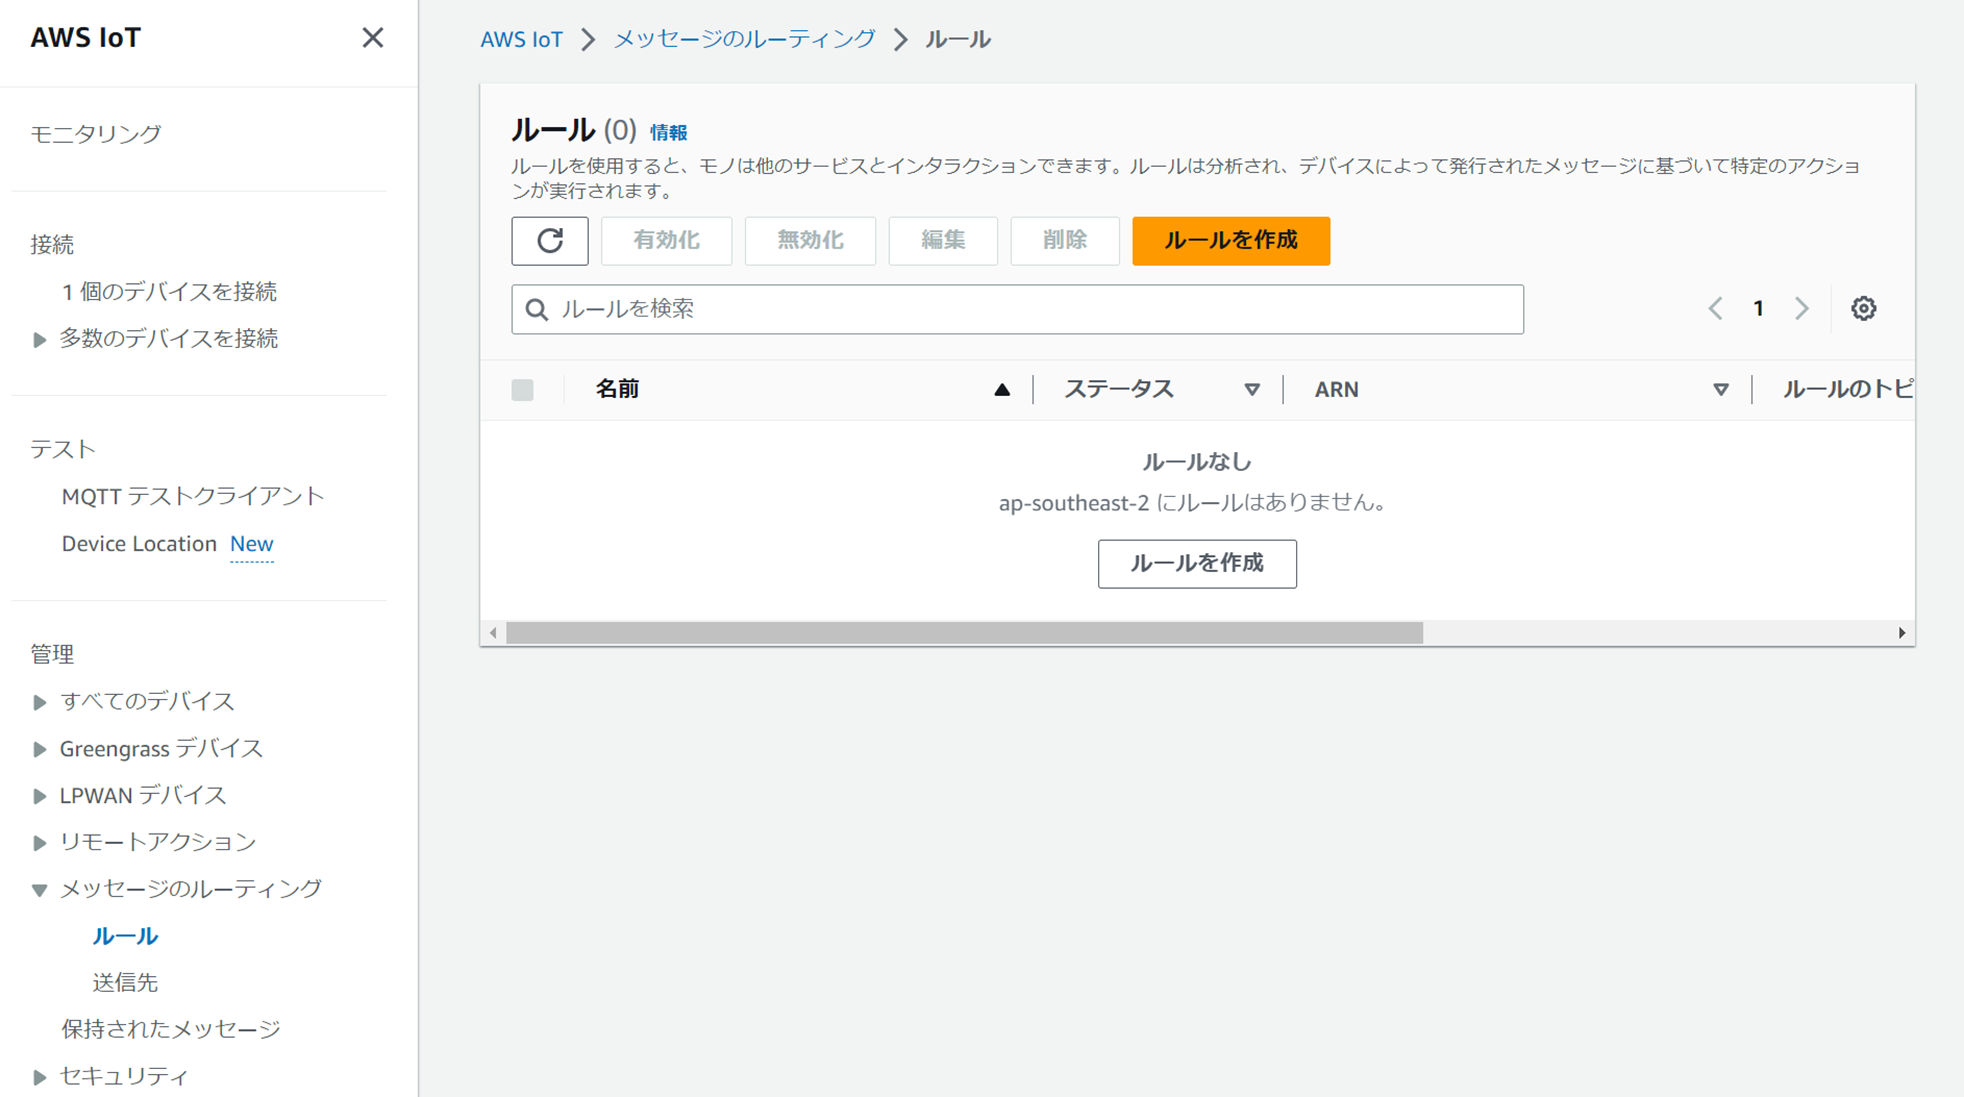Switch to the 送信先 sidebar item
The width and height of the screenshot is (1964, 1097).
124,981
